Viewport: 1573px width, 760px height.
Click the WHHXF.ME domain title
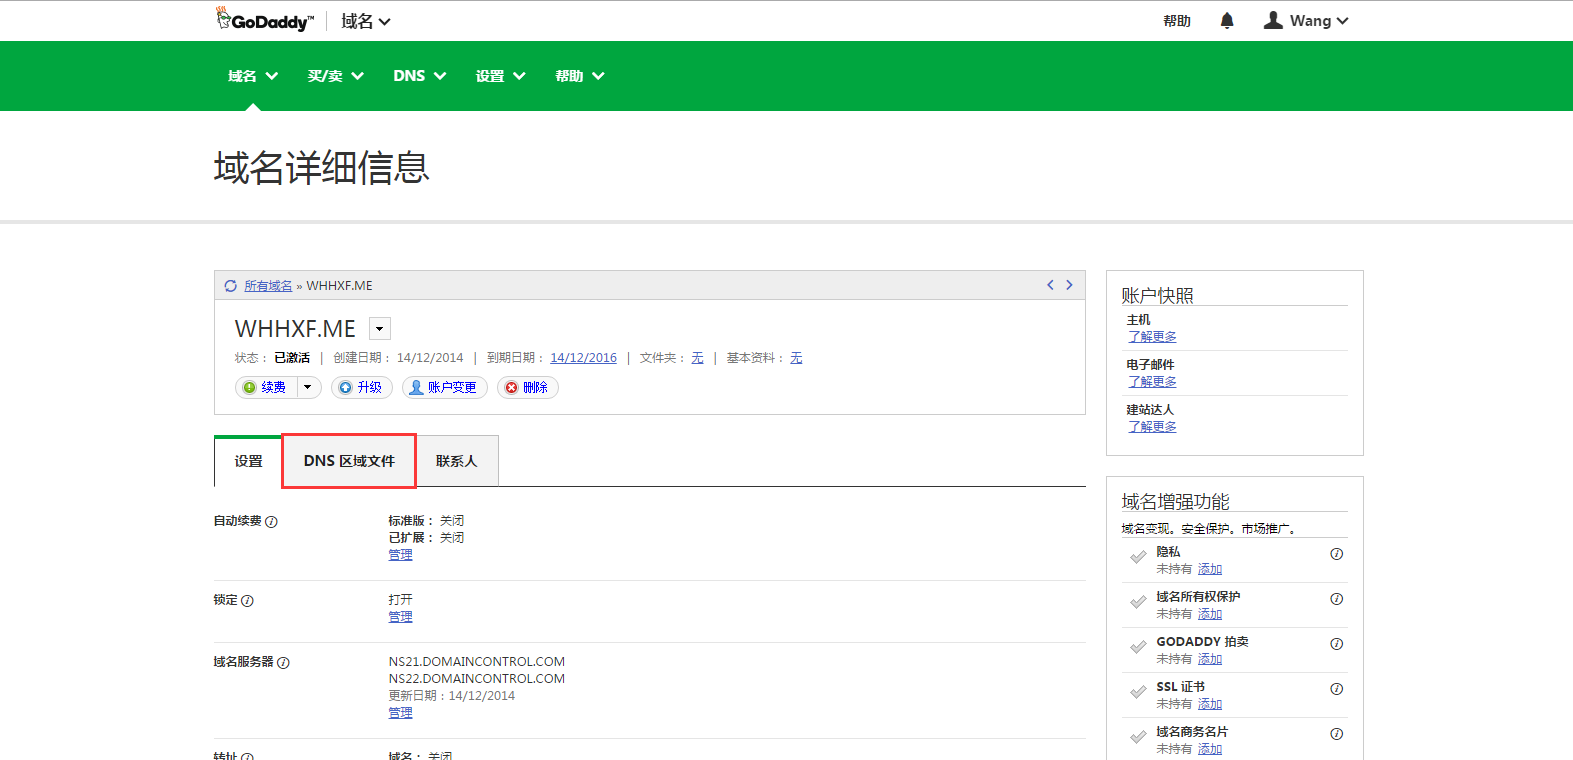click(295, 329)
